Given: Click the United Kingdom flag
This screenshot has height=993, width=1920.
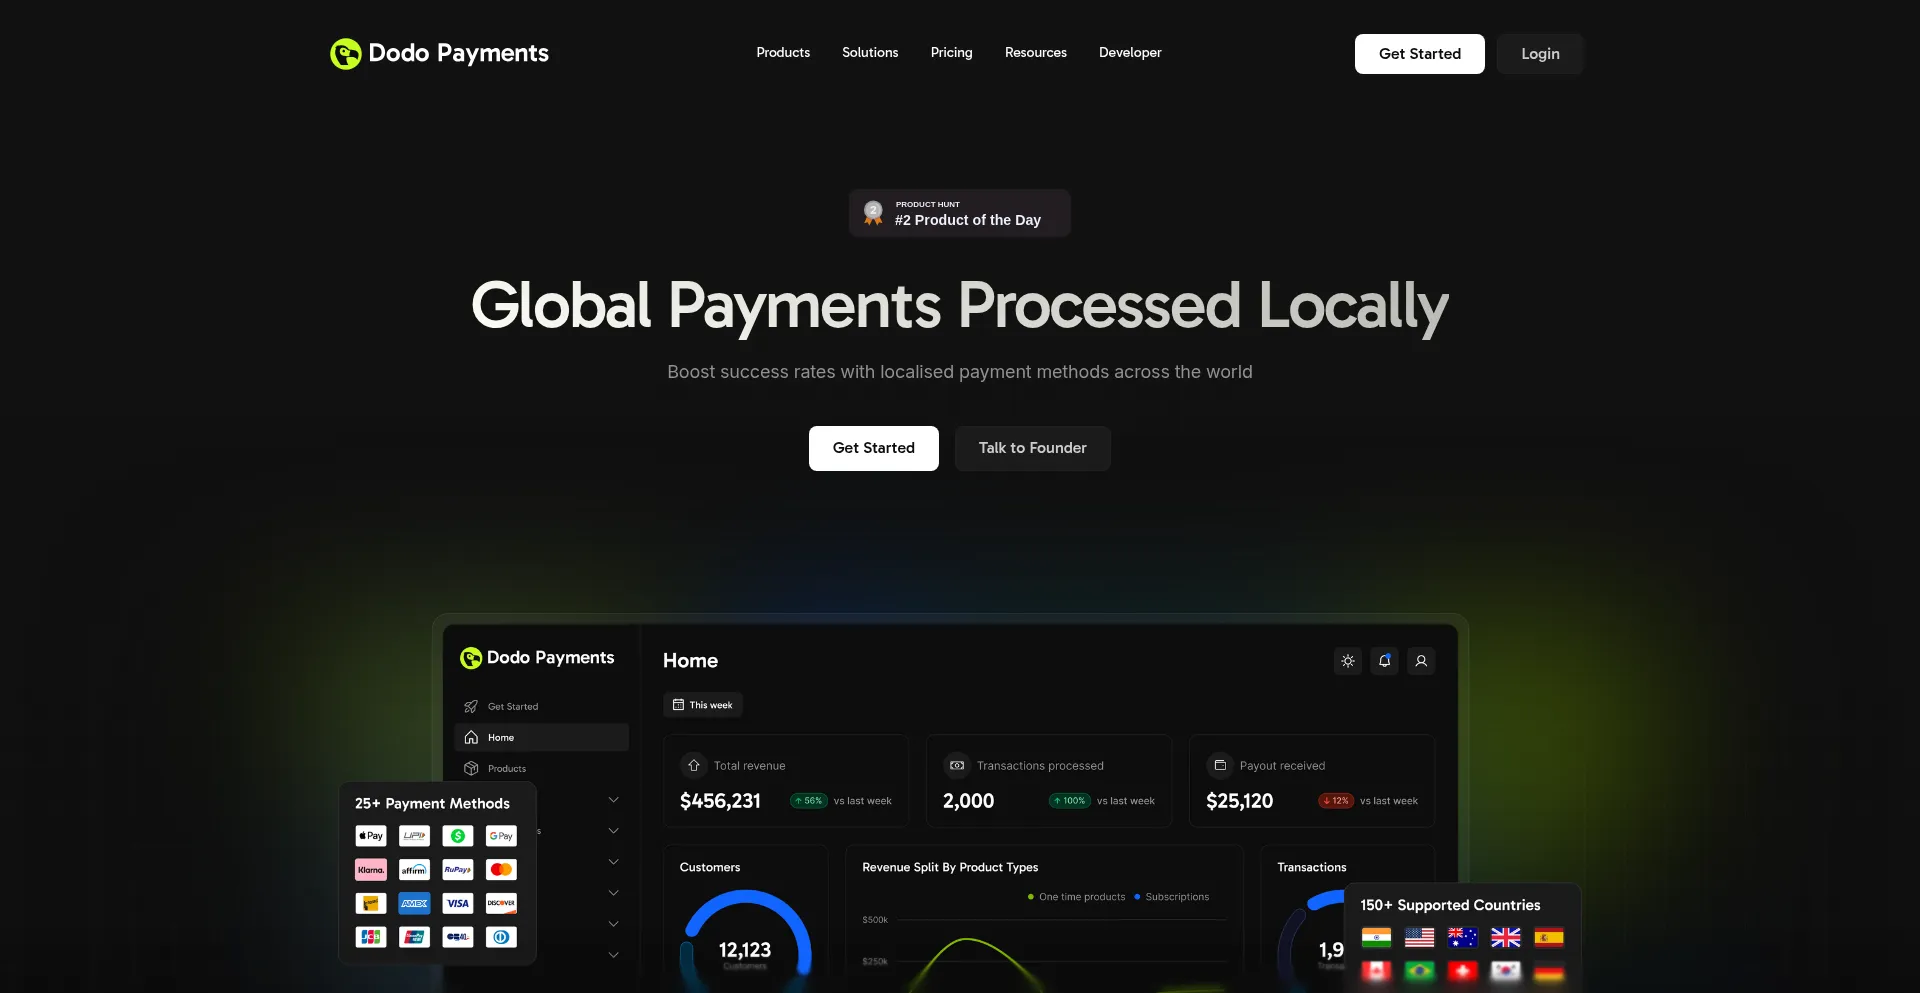Looking at the screenshot, I should coord(1506,938).
